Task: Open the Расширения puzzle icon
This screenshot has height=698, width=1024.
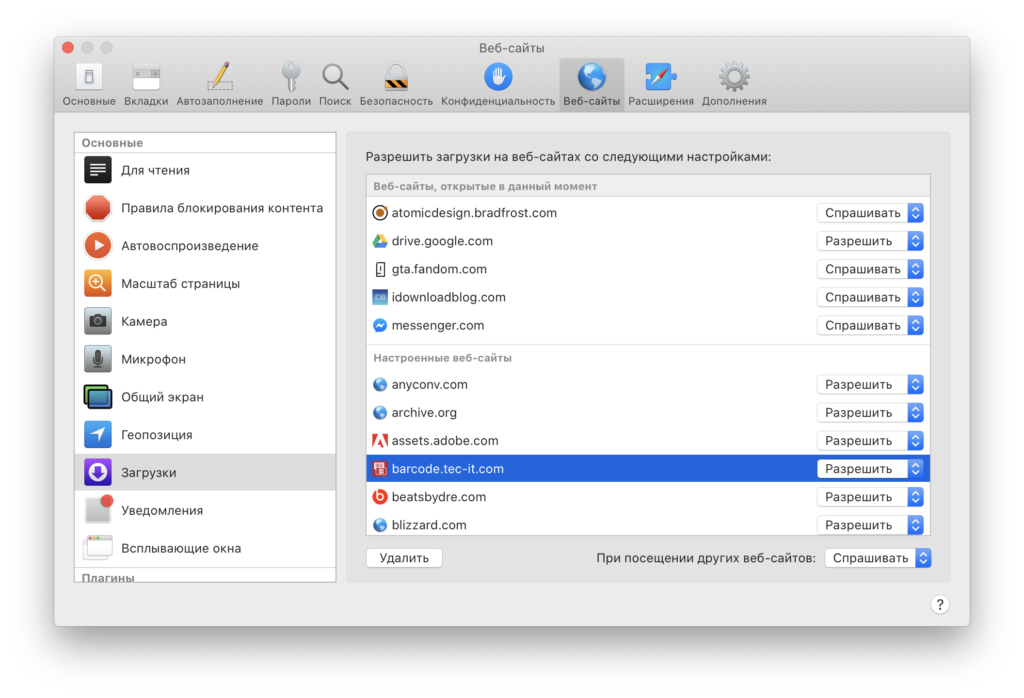Action: 660,77
